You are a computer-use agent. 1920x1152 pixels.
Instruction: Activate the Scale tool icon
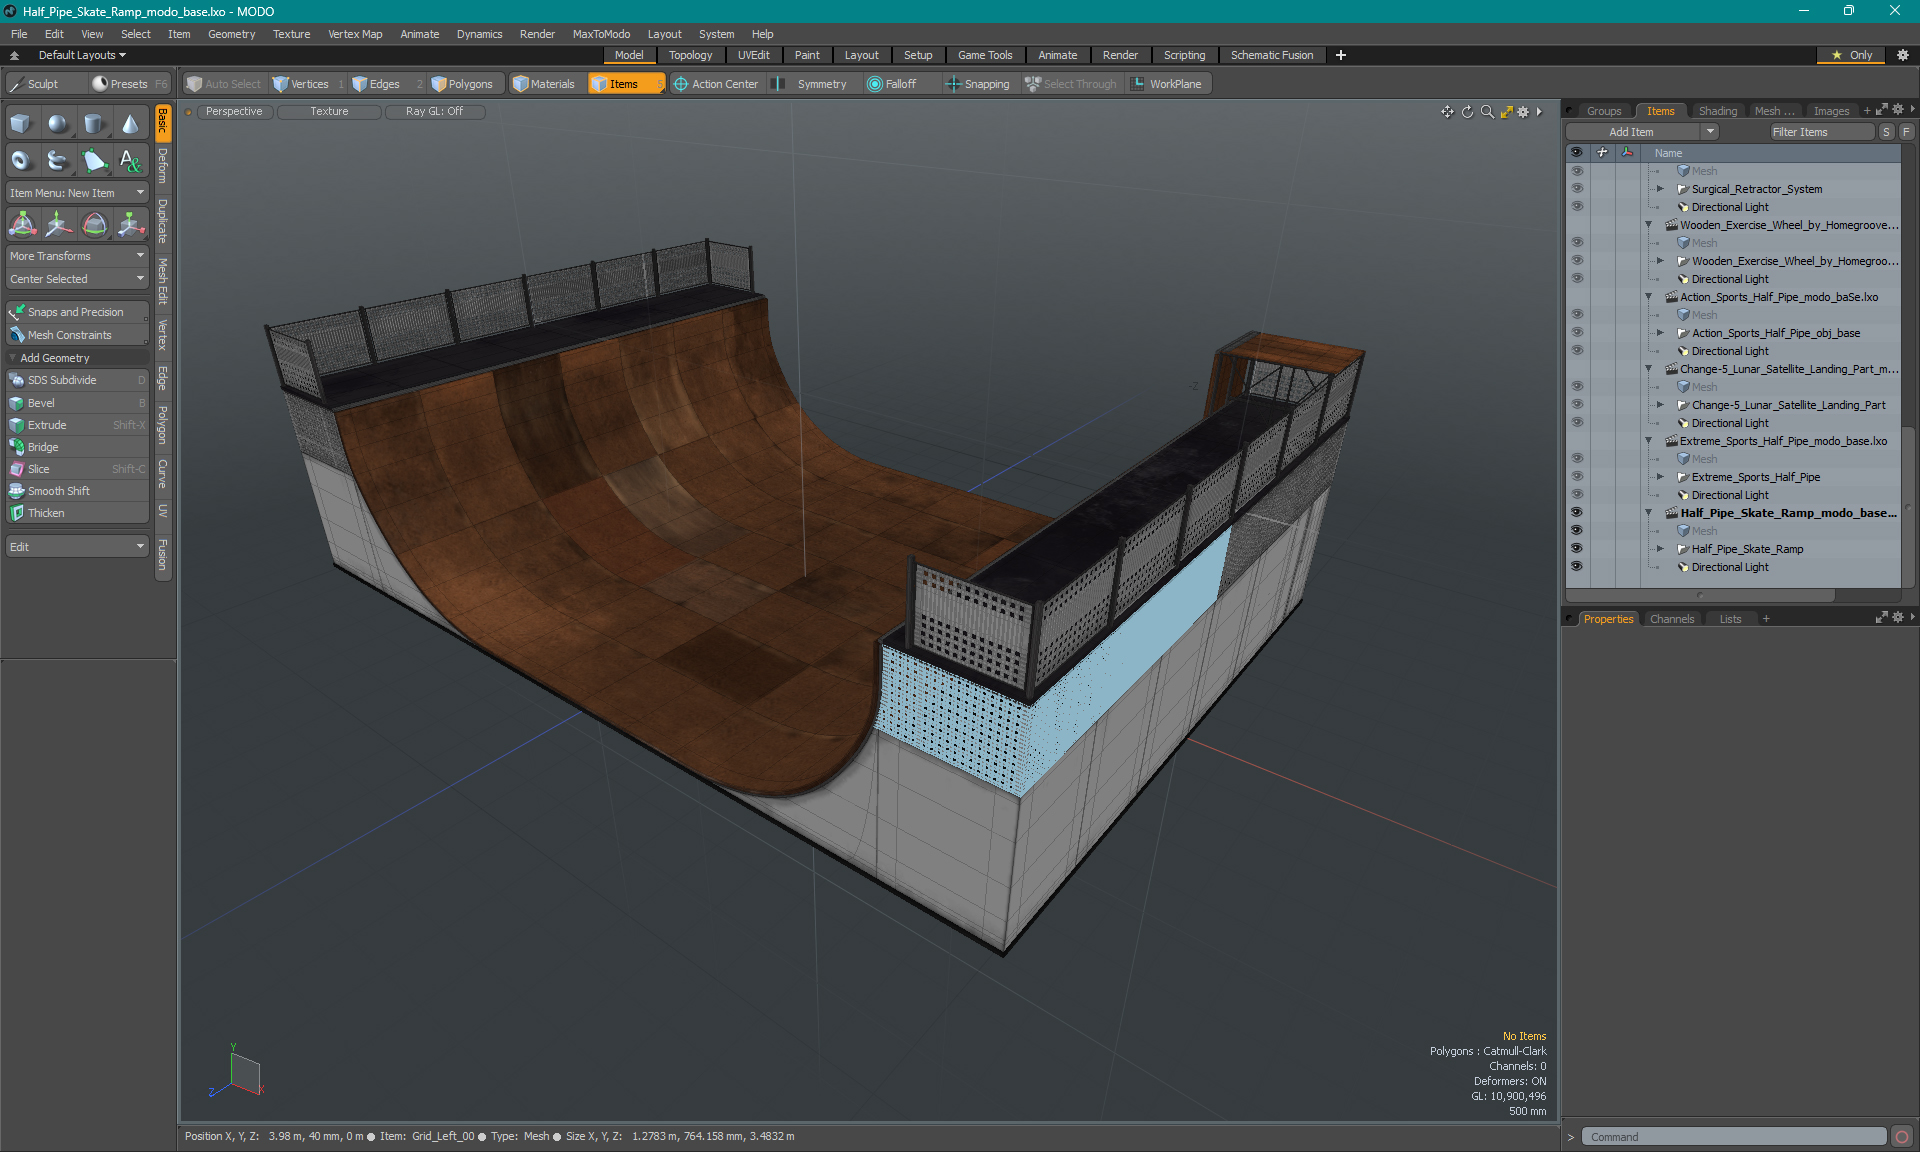130,224
